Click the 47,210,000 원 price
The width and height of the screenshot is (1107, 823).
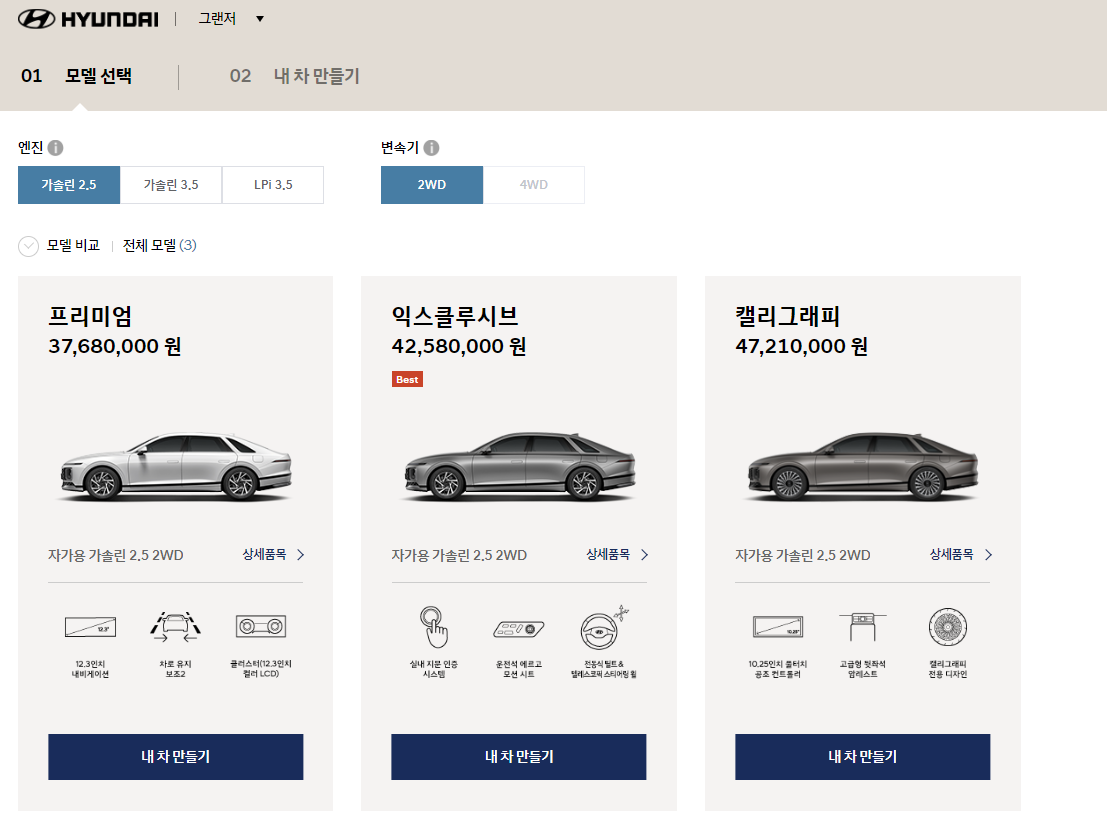coord(802,347)
